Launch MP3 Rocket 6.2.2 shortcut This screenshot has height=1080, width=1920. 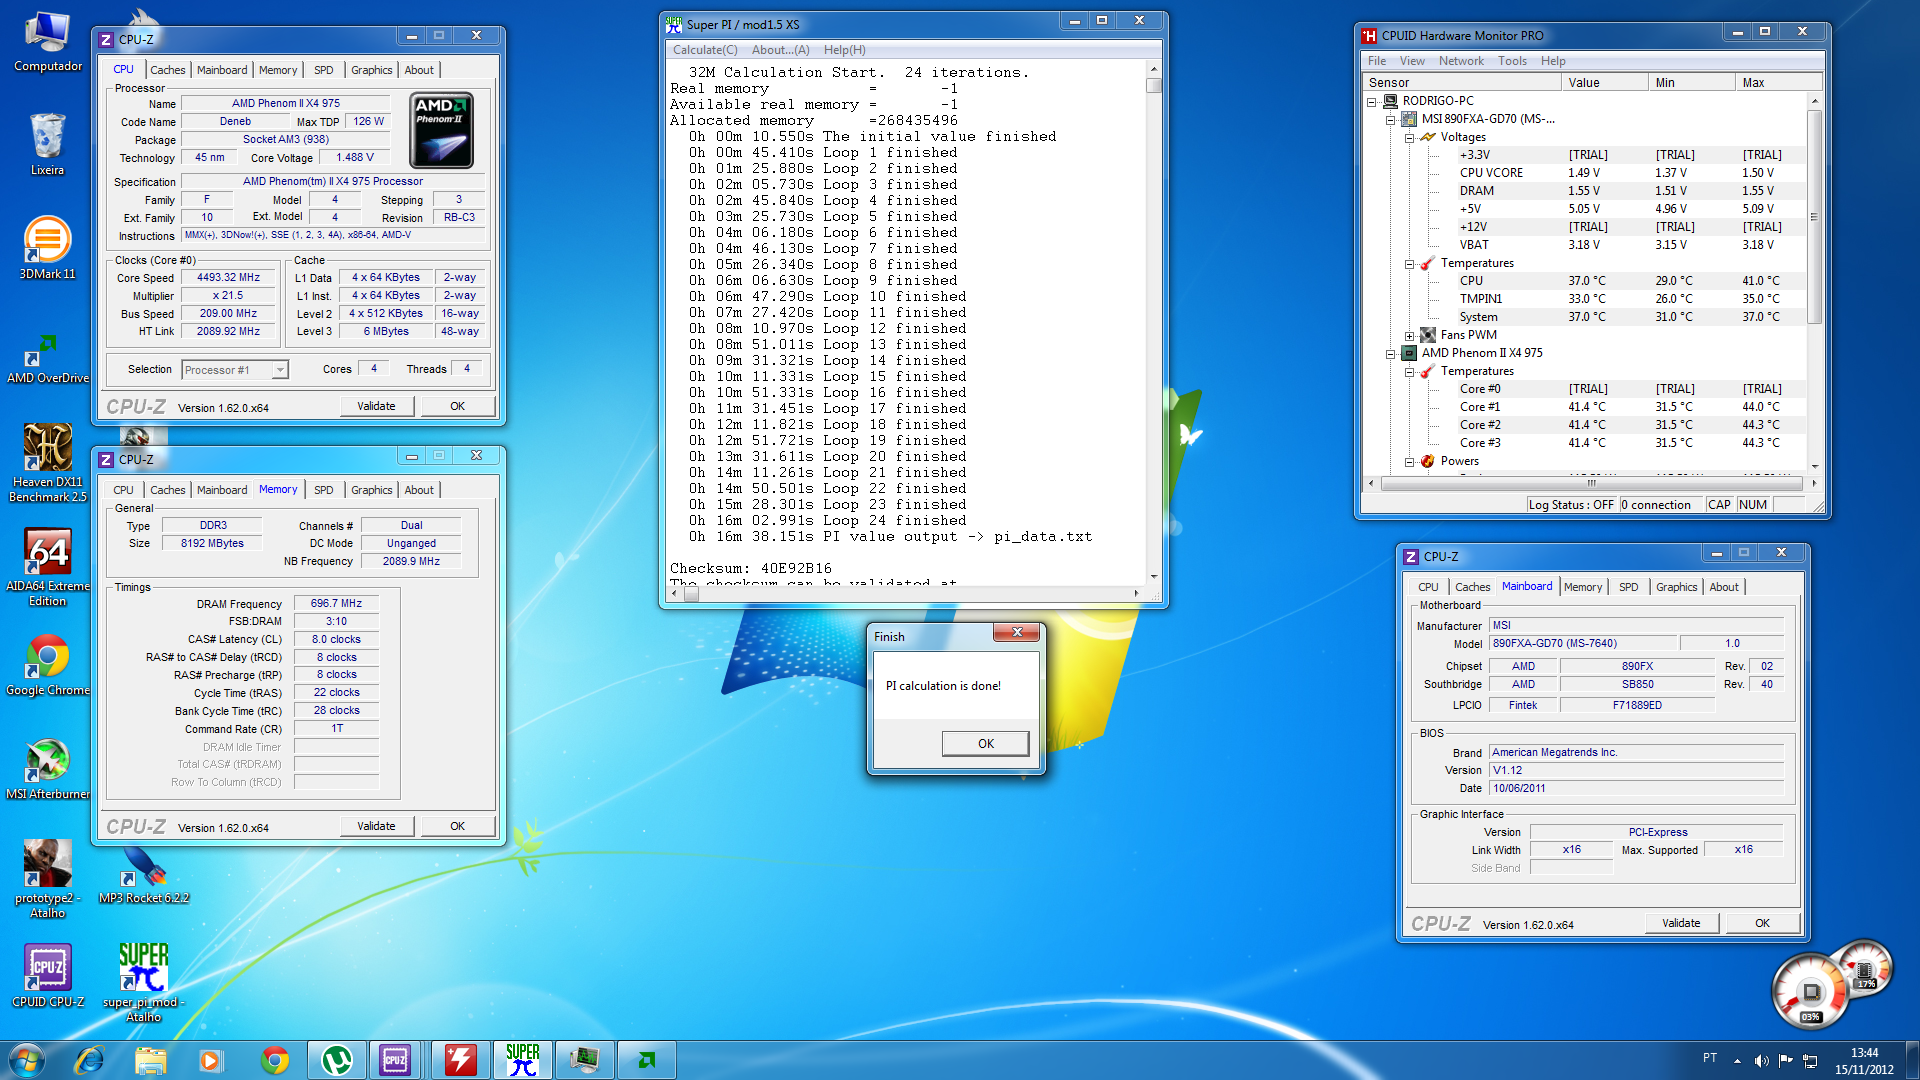(x=144, y=876)
